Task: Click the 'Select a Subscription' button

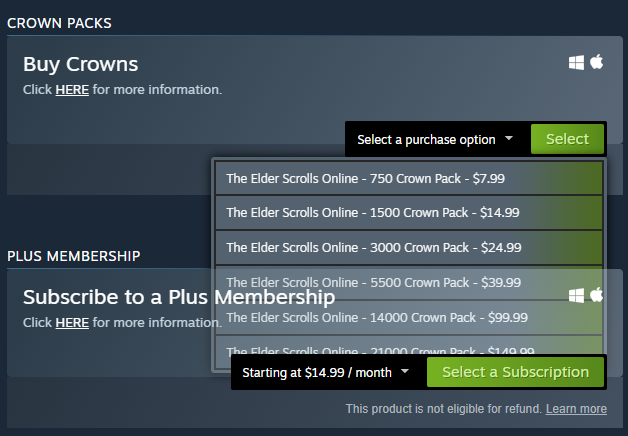Action: click(x=515, y=372)
